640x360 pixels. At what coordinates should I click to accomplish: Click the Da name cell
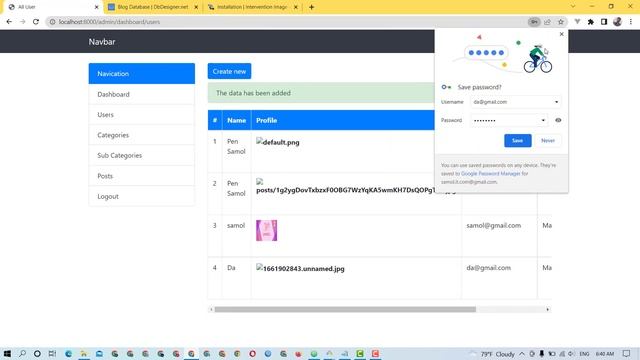[231, 268]
